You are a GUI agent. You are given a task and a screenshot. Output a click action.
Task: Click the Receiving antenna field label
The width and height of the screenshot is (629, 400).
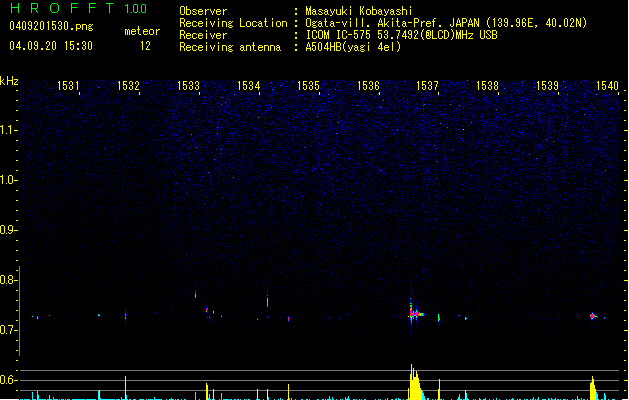[x=230, y=47]
